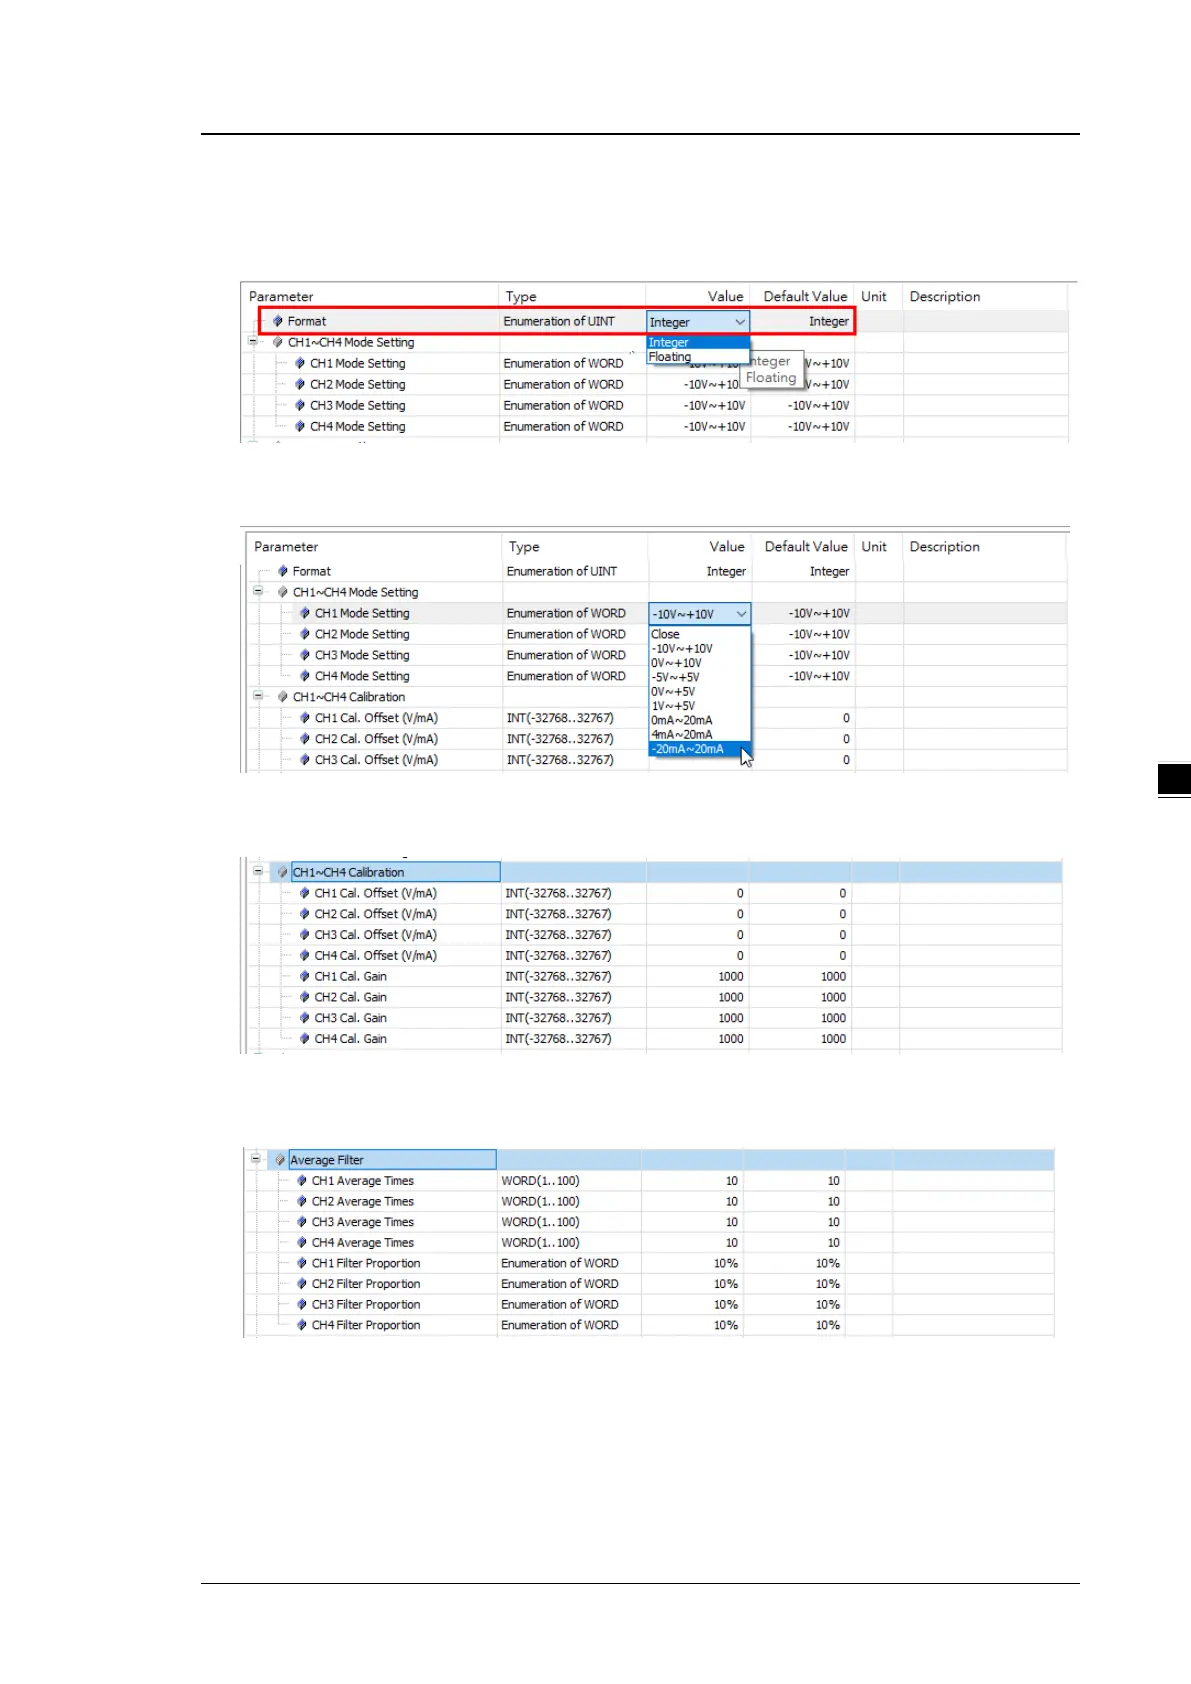The width and height of the screenshot is (1191, 1684).
Task: Click the icon next to CH1 Average Times
Action: click(x=302, y=1181)
